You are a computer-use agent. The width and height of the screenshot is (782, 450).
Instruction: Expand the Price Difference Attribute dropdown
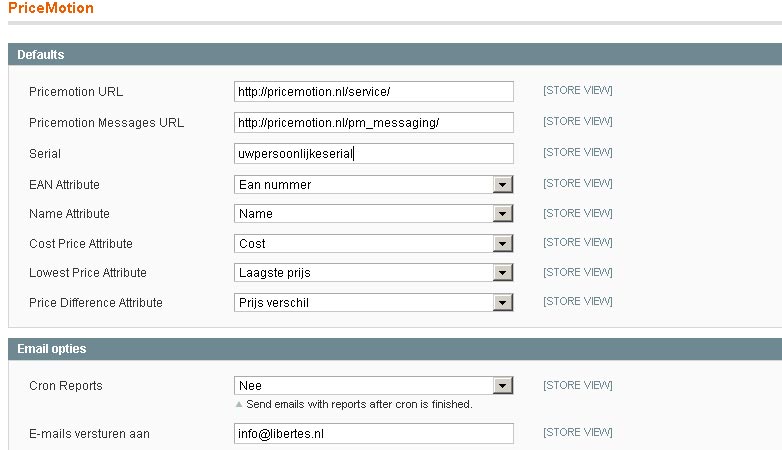tap(374, 302)
